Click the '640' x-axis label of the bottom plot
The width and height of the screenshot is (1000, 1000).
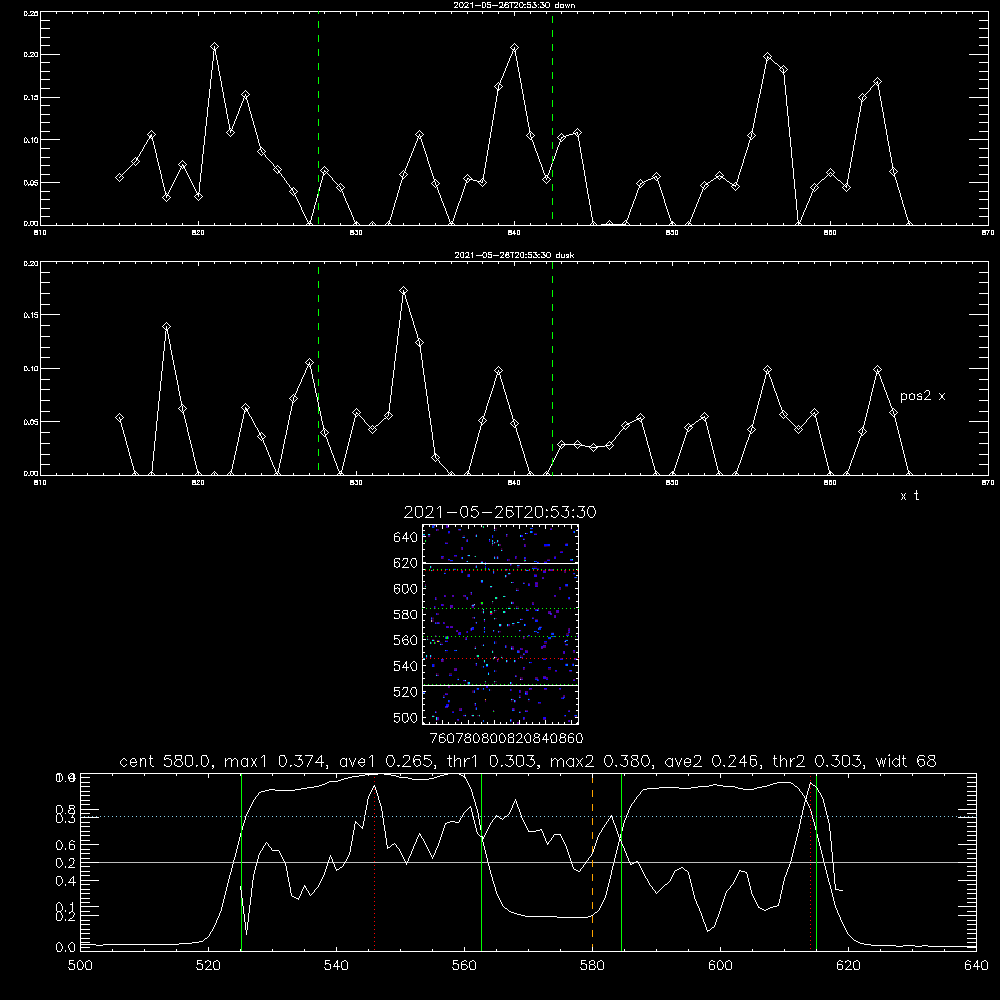tap(976, 966)
